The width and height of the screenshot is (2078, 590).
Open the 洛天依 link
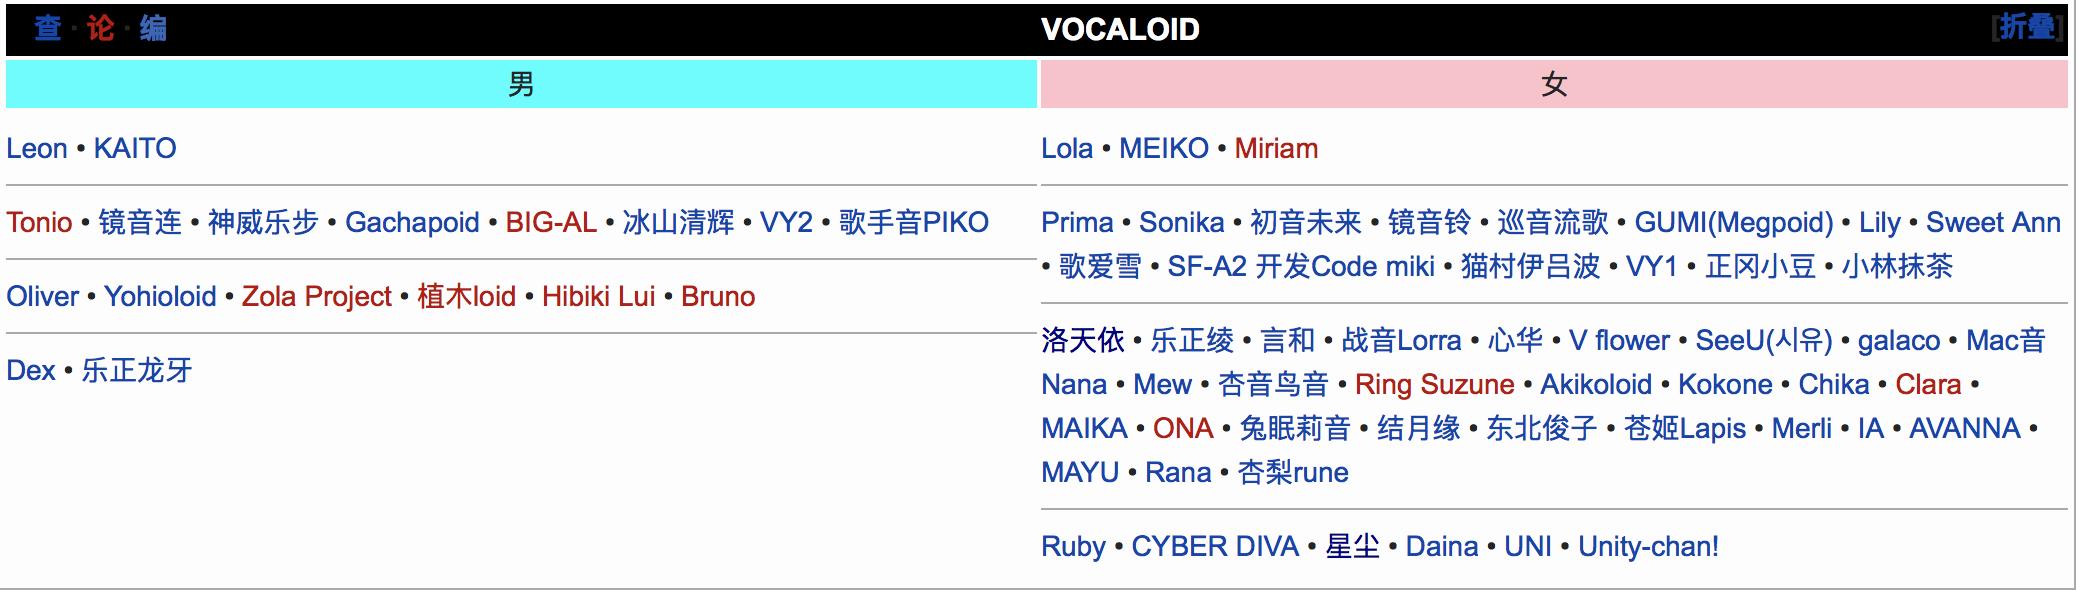tap(1083, 341)
